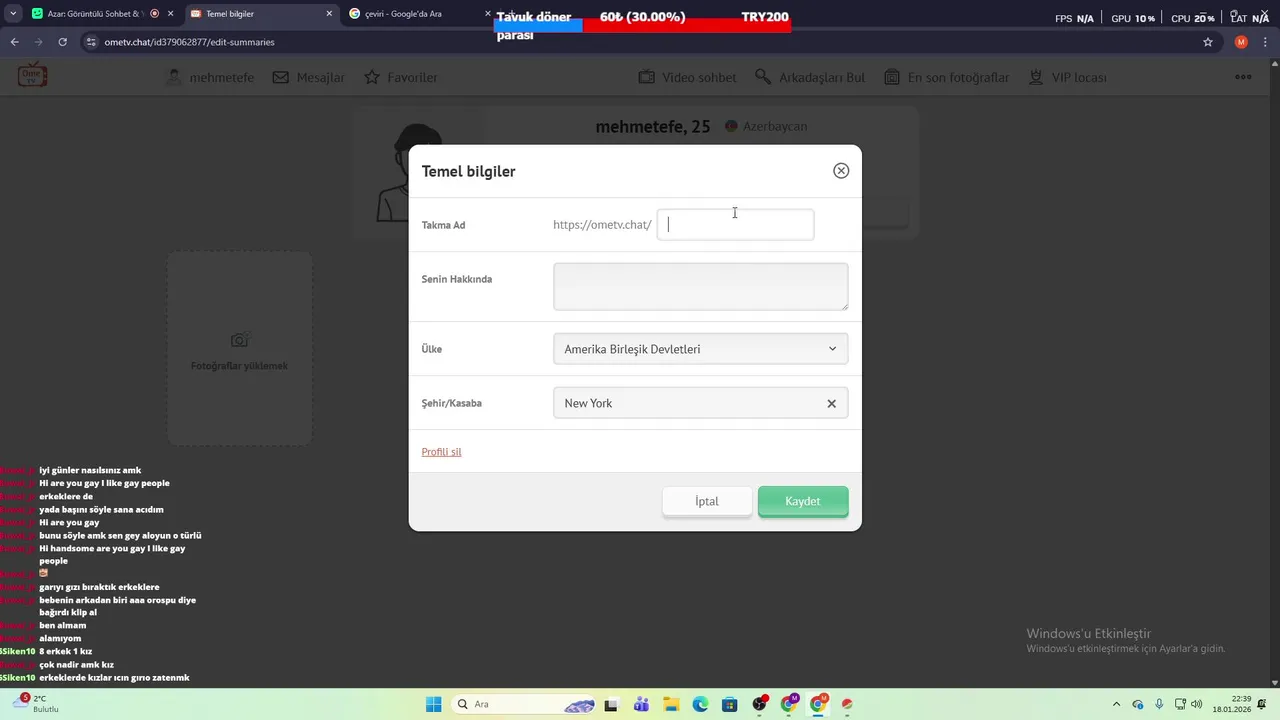Bookmark this page with the star icon
Screen dimensions: 1280x720
[1208, 42]
